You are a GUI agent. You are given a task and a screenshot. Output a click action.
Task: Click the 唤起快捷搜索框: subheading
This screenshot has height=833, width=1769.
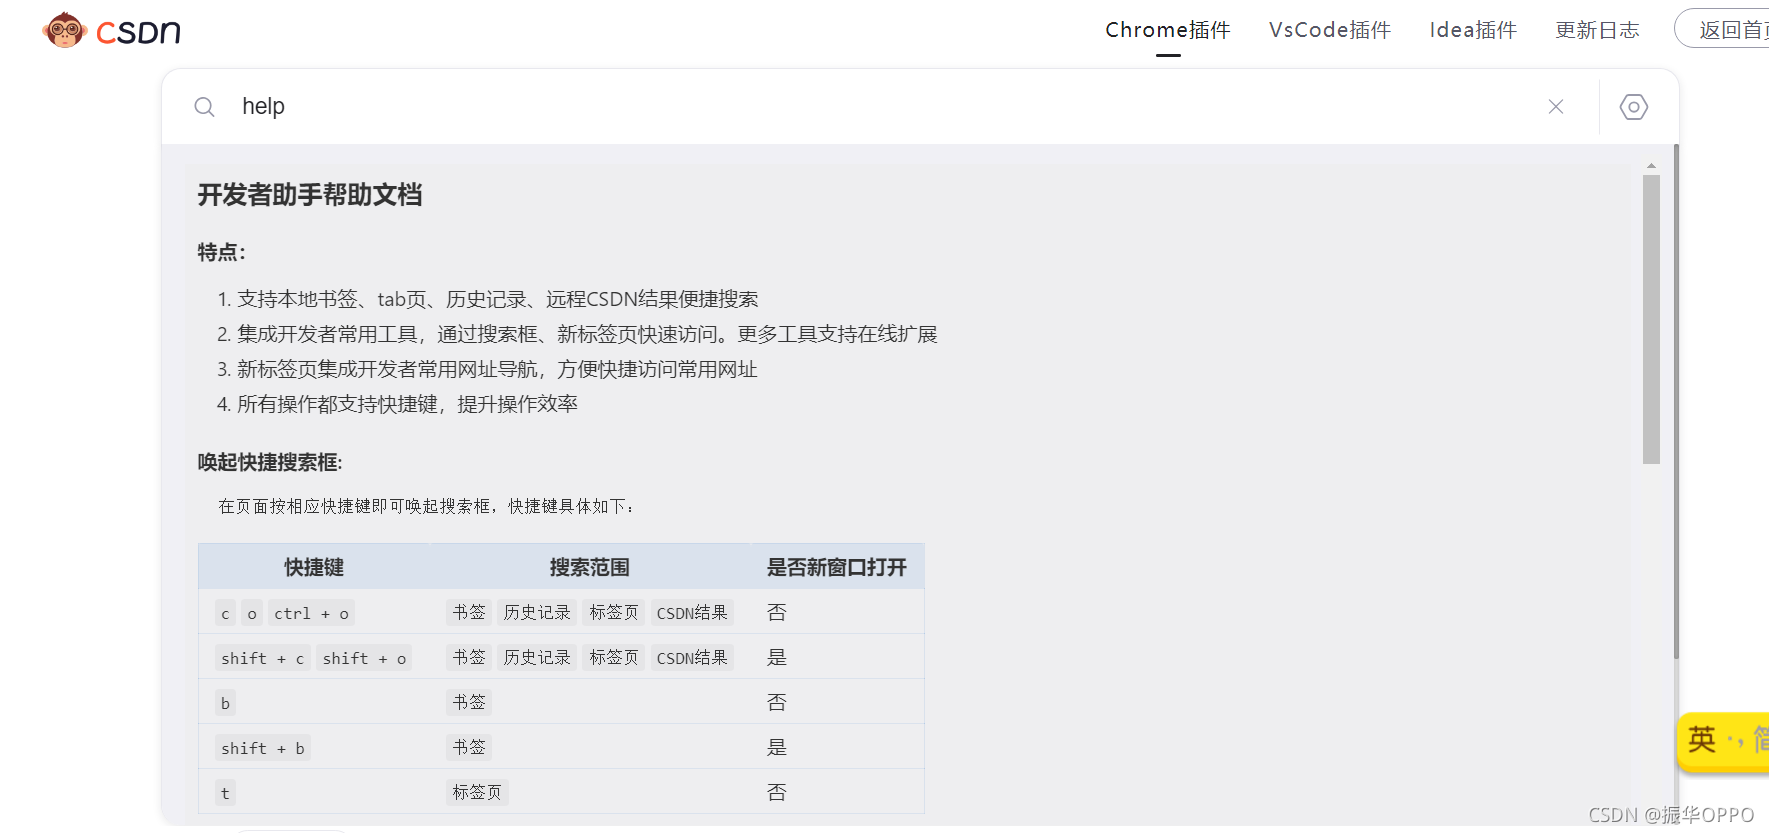click(270, 462)
